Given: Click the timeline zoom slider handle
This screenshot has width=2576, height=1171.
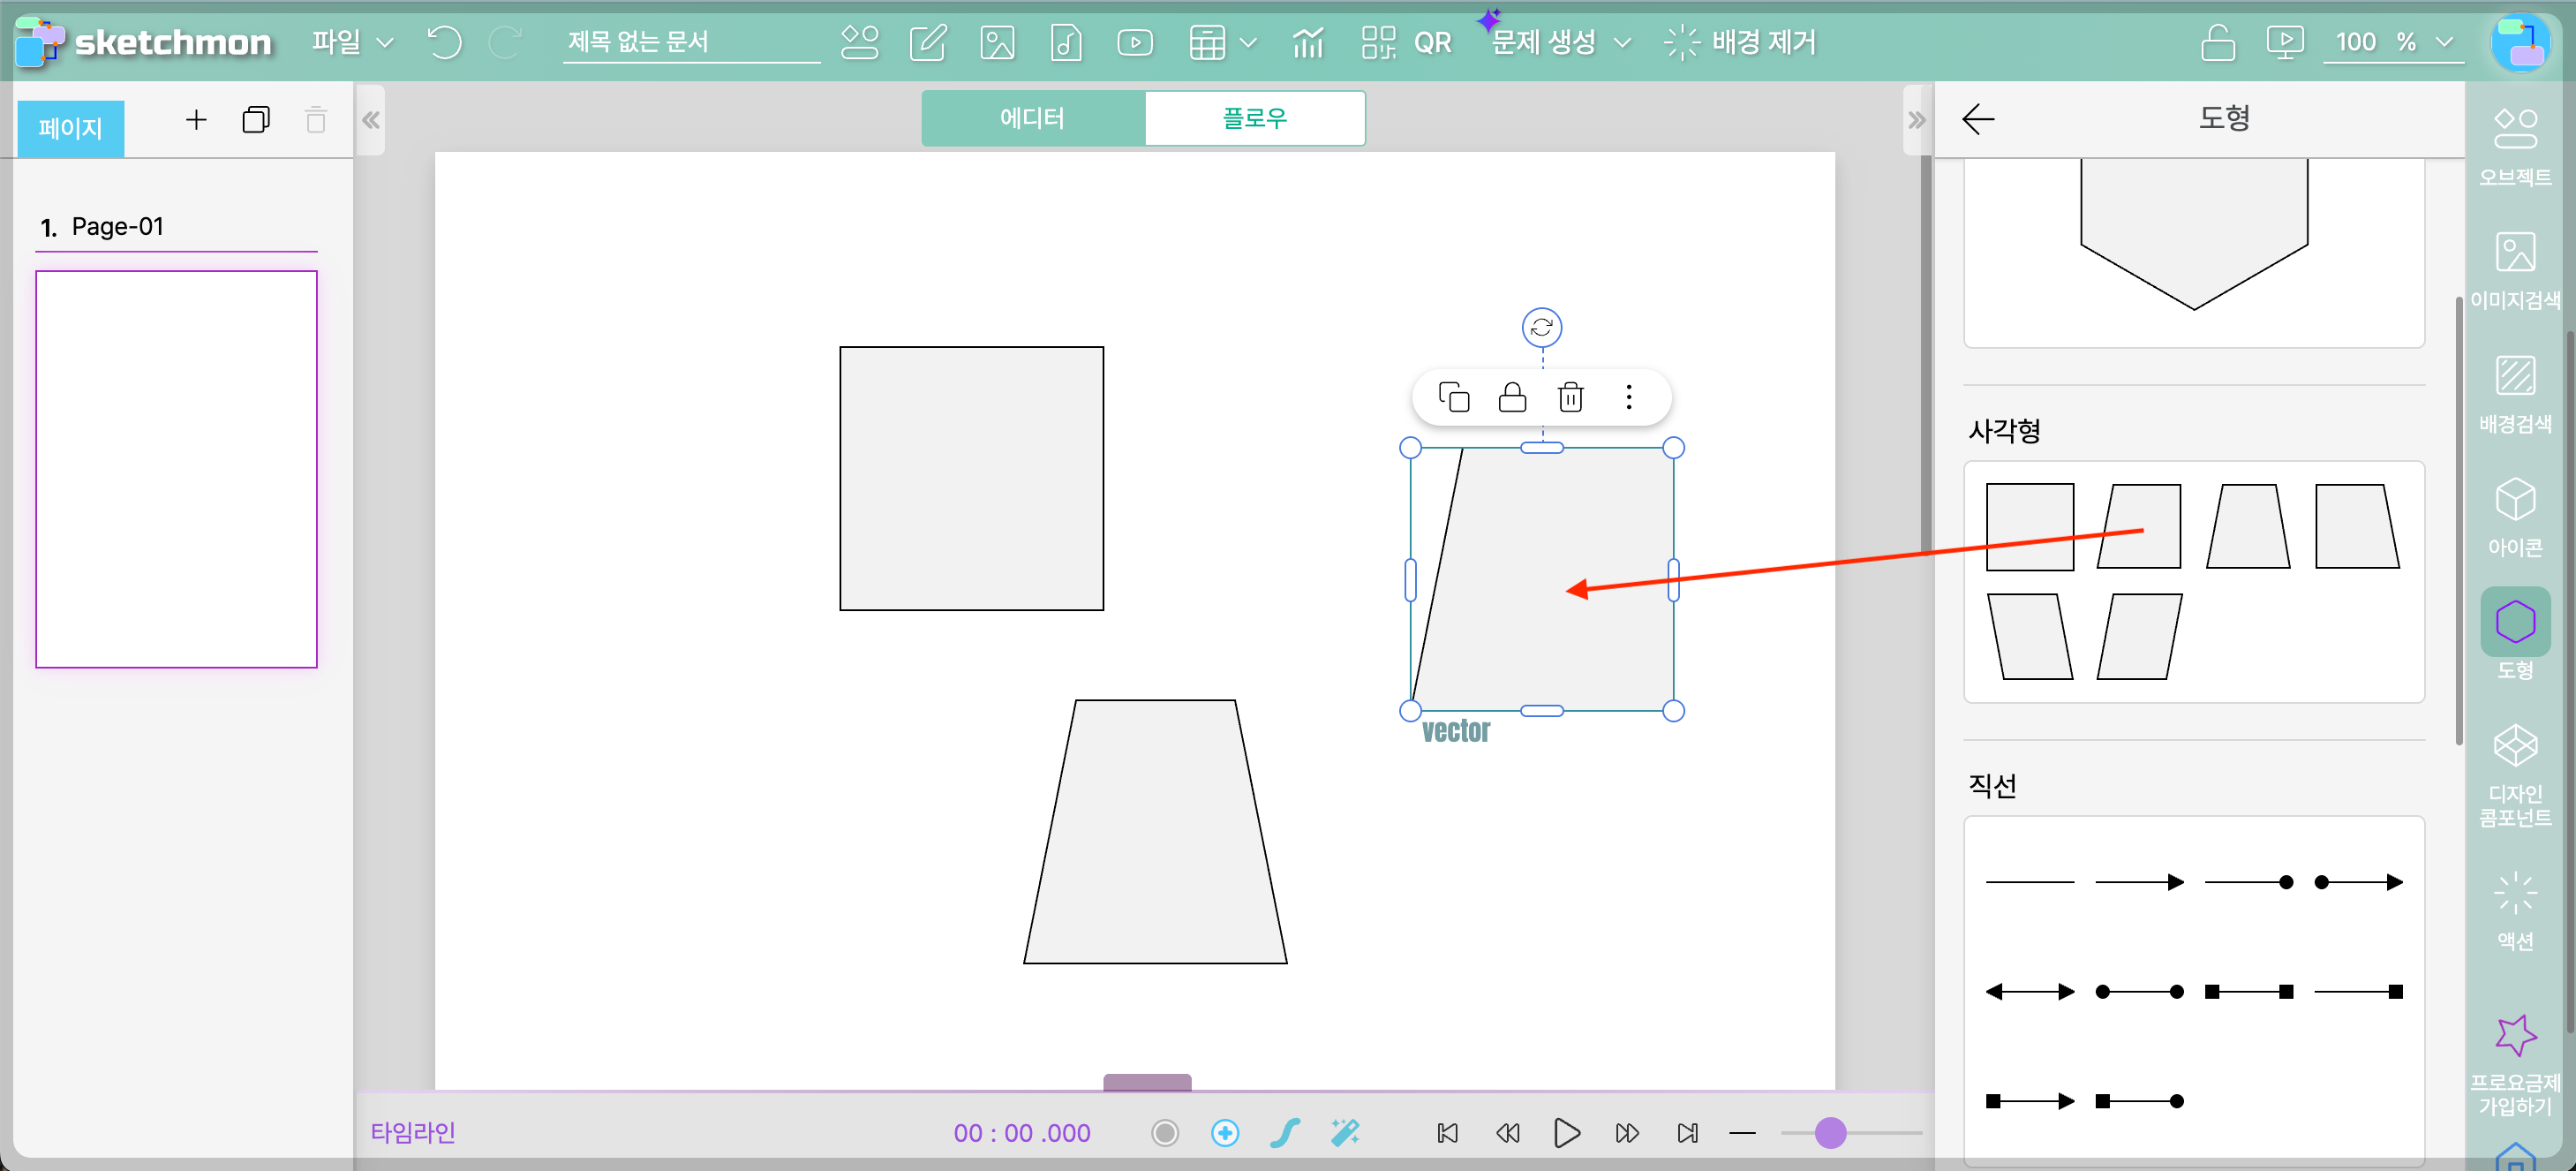Looking at the screenshot, I should tap(1830, 1132).
